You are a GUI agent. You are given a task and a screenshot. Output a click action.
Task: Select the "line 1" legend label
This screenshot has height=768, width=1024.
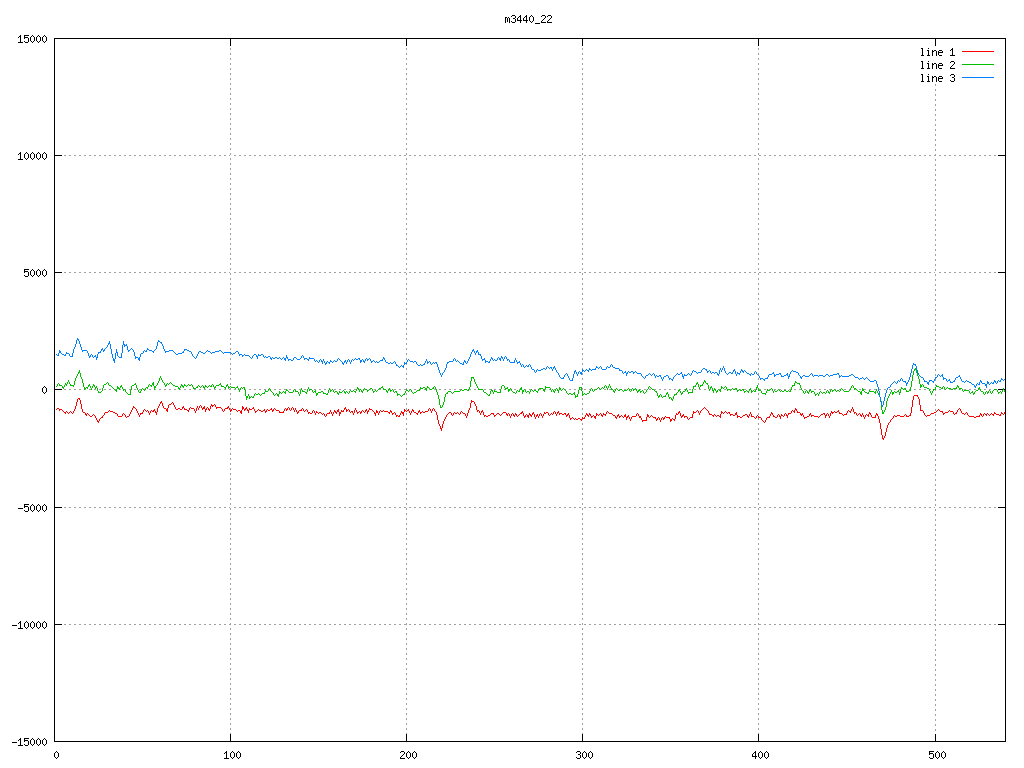coord(937,51)
